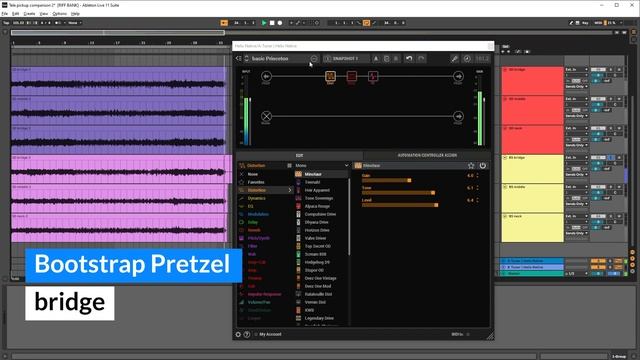Choose Scream 808 distortion model
This screenshot has height=360, width=640.
[x=315, y=254]
